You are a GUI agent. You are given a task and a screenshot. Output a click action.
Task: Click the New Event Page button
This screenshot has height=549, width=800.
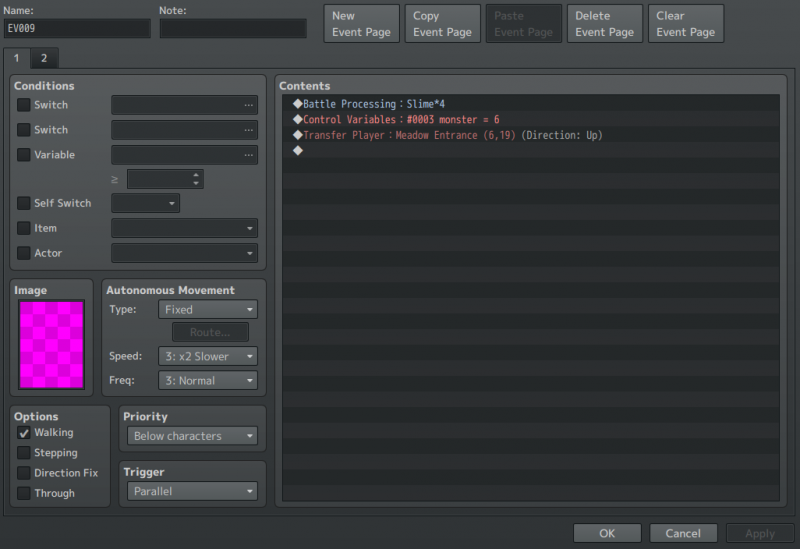pos(361,23)
